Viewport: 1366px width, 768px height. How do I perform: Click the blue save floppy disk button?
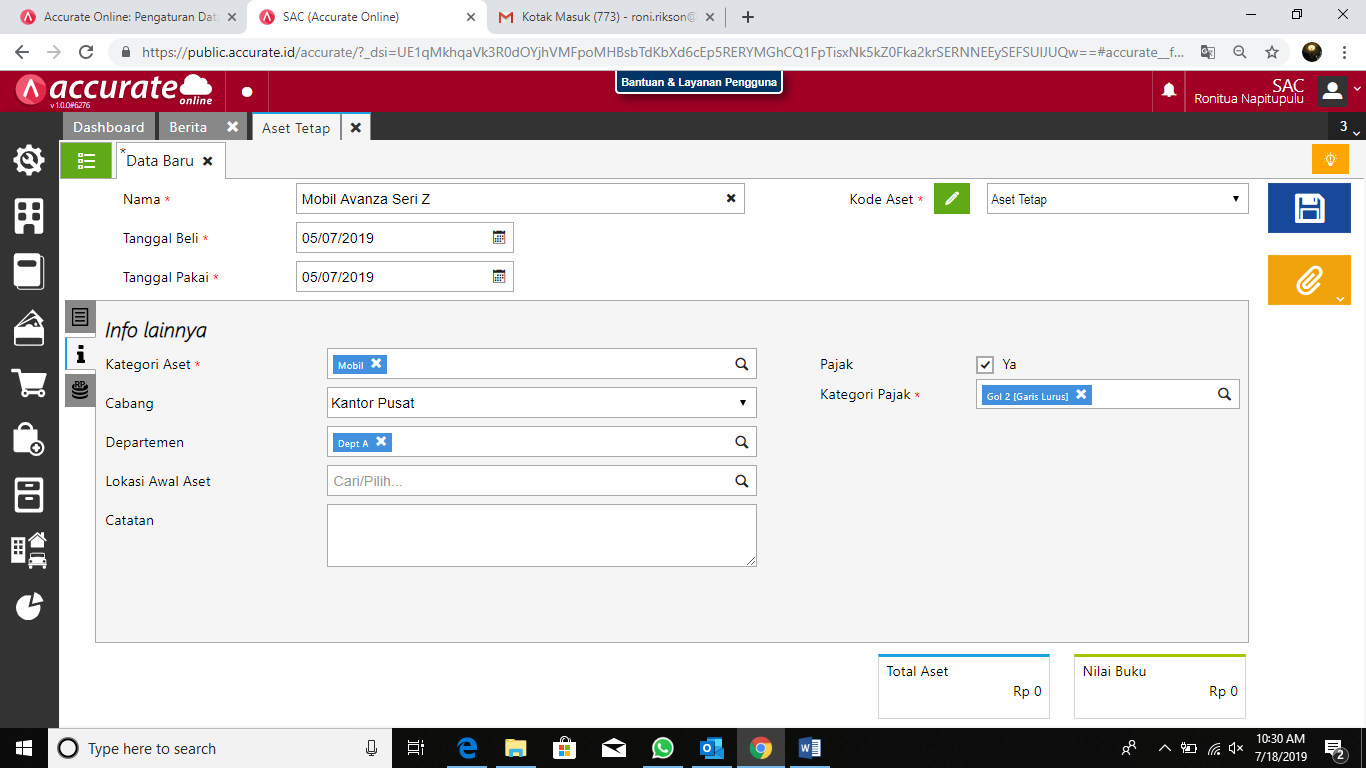coord(1309,208)
